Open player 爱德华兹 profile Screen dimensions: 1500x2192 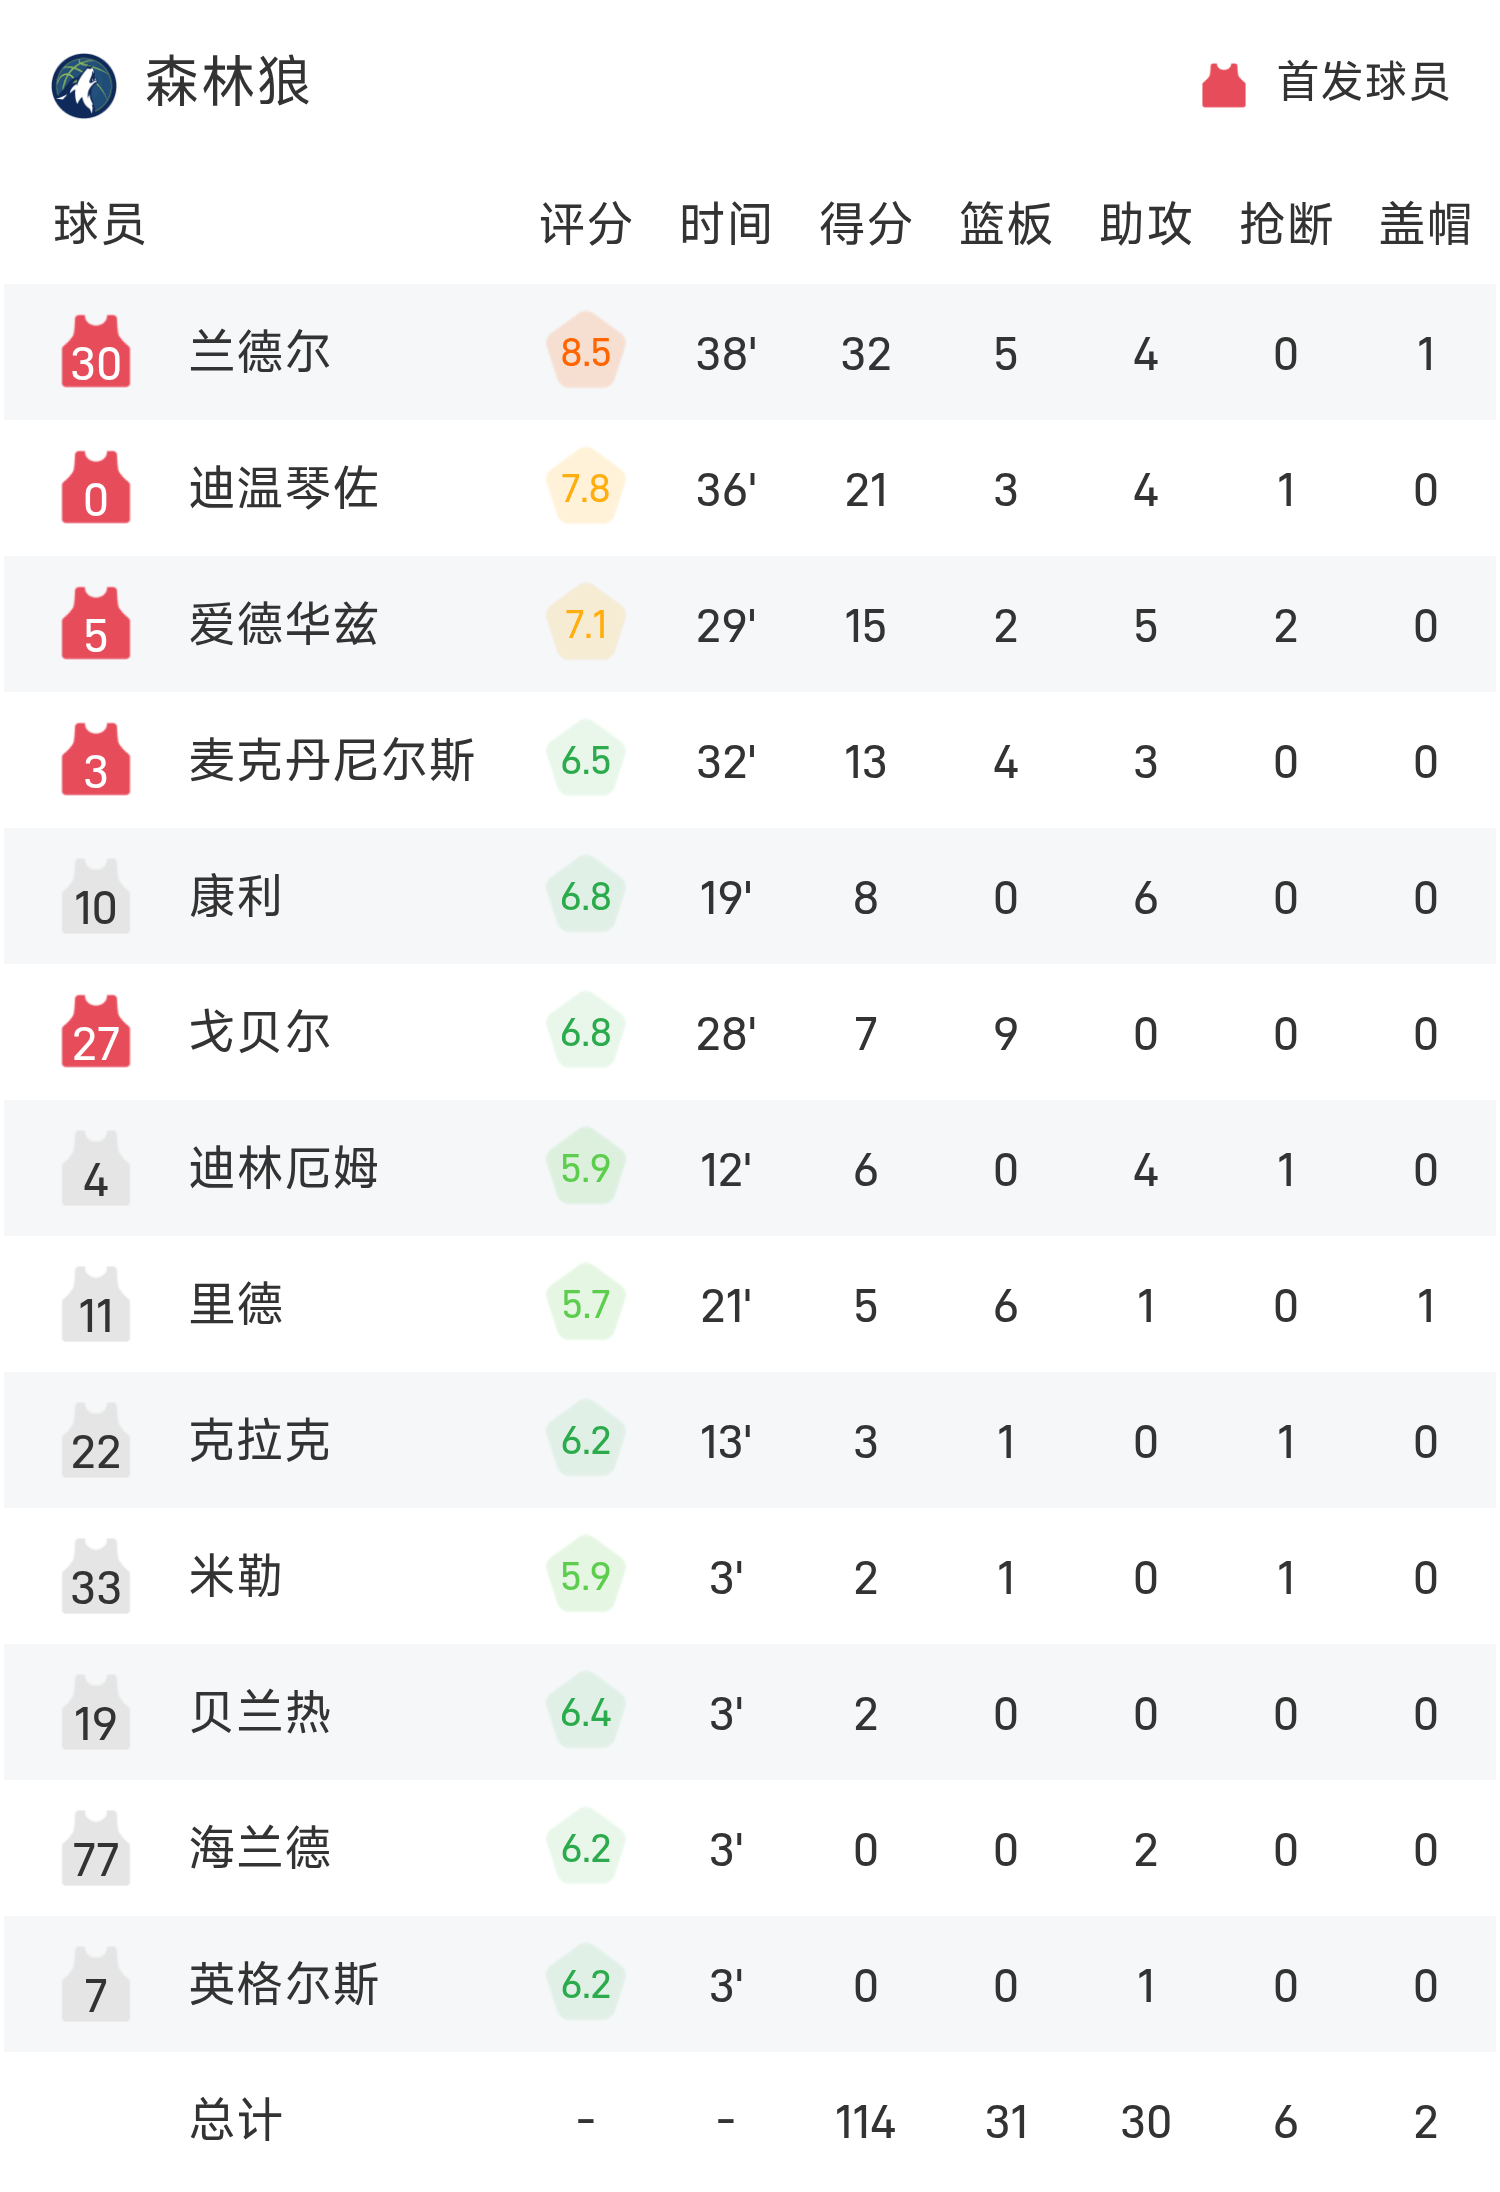pyautogui.click(x=284, y=625)
